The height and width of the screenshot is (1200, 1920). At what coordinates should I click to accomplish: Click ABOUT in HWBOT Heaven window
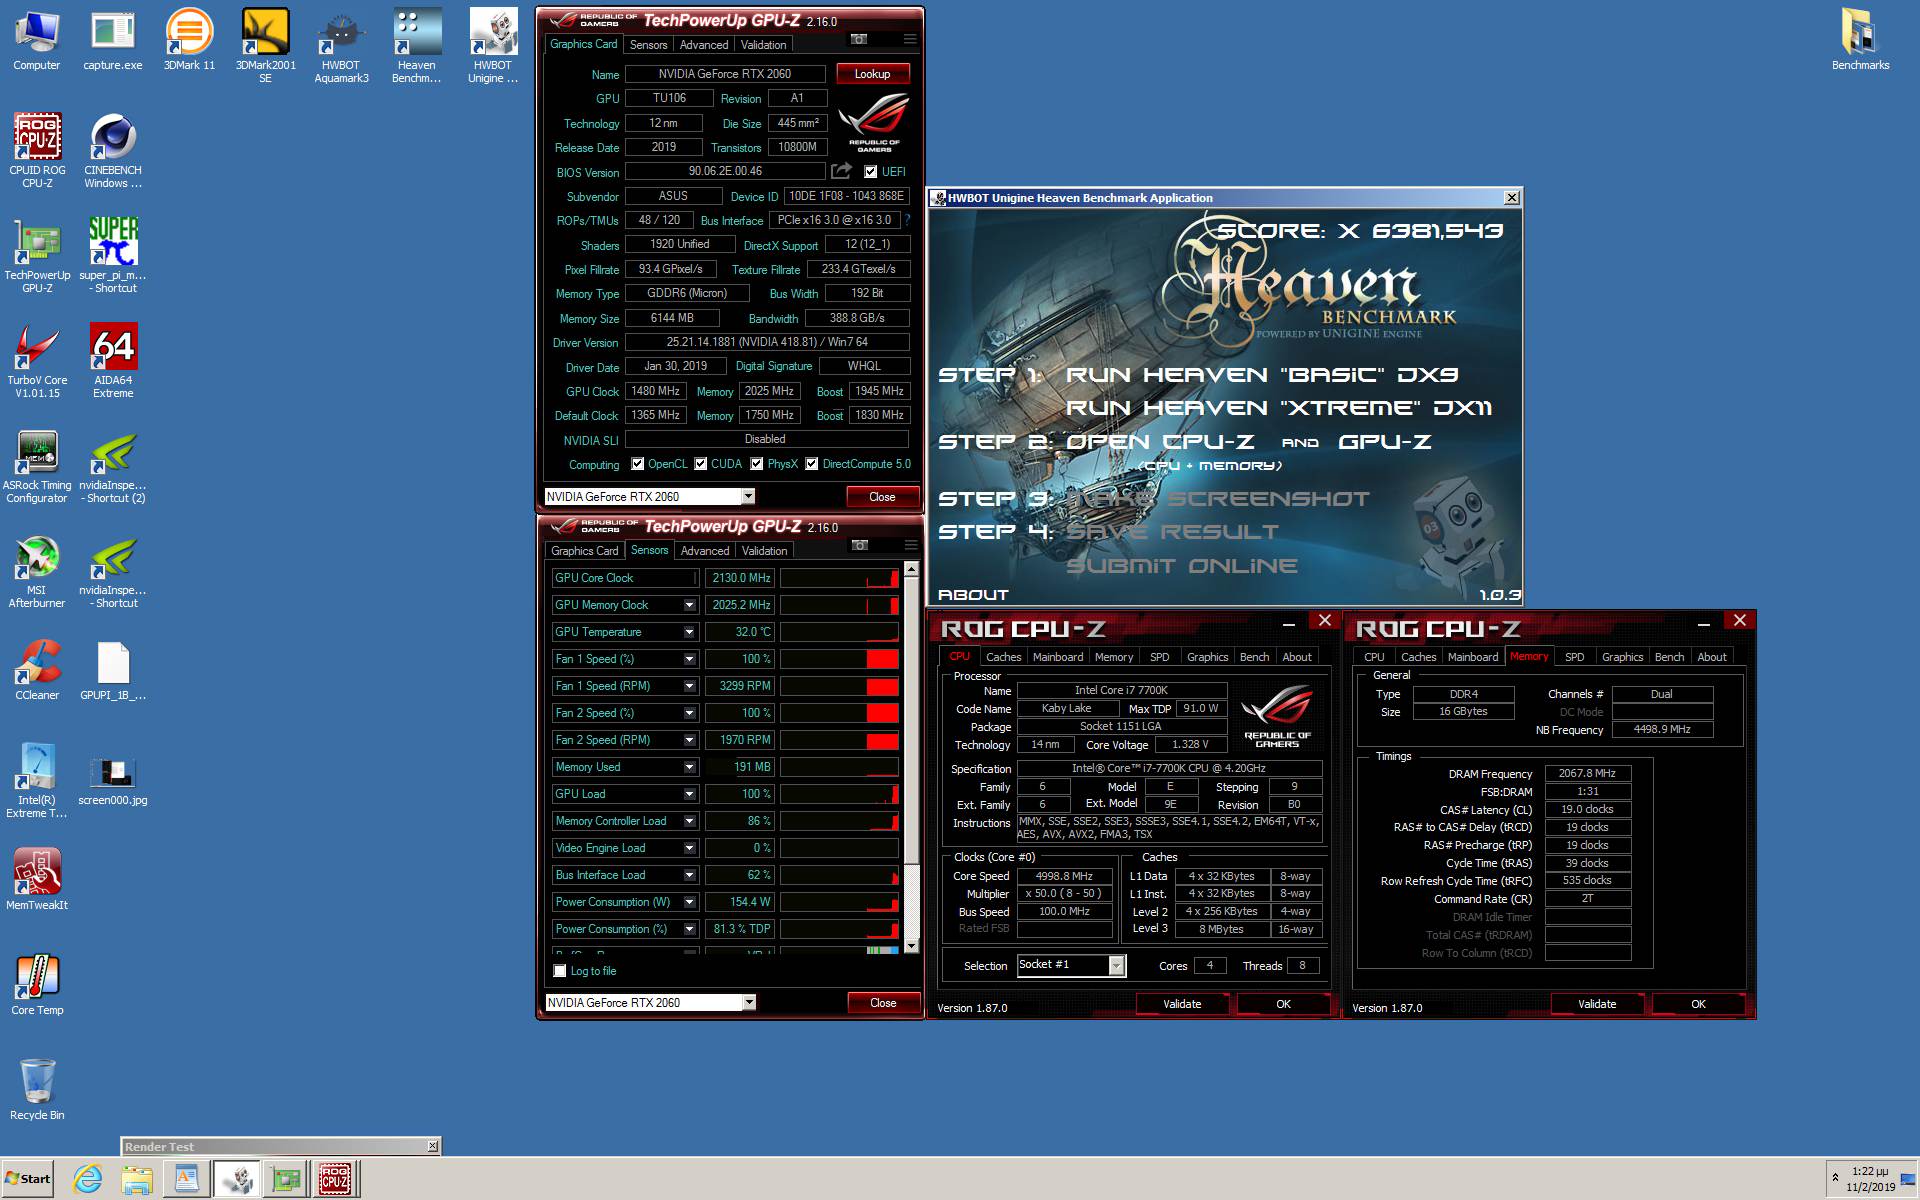tap(973, 595)
